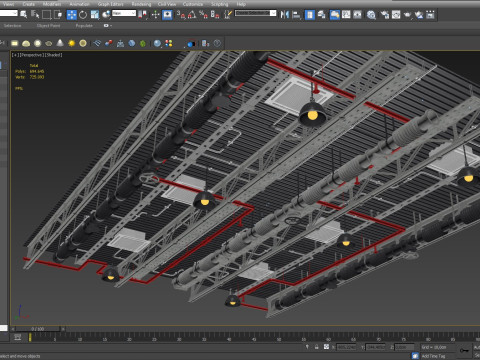Open the Material Editor icon
480x360 pixels.
pos(371,15)
